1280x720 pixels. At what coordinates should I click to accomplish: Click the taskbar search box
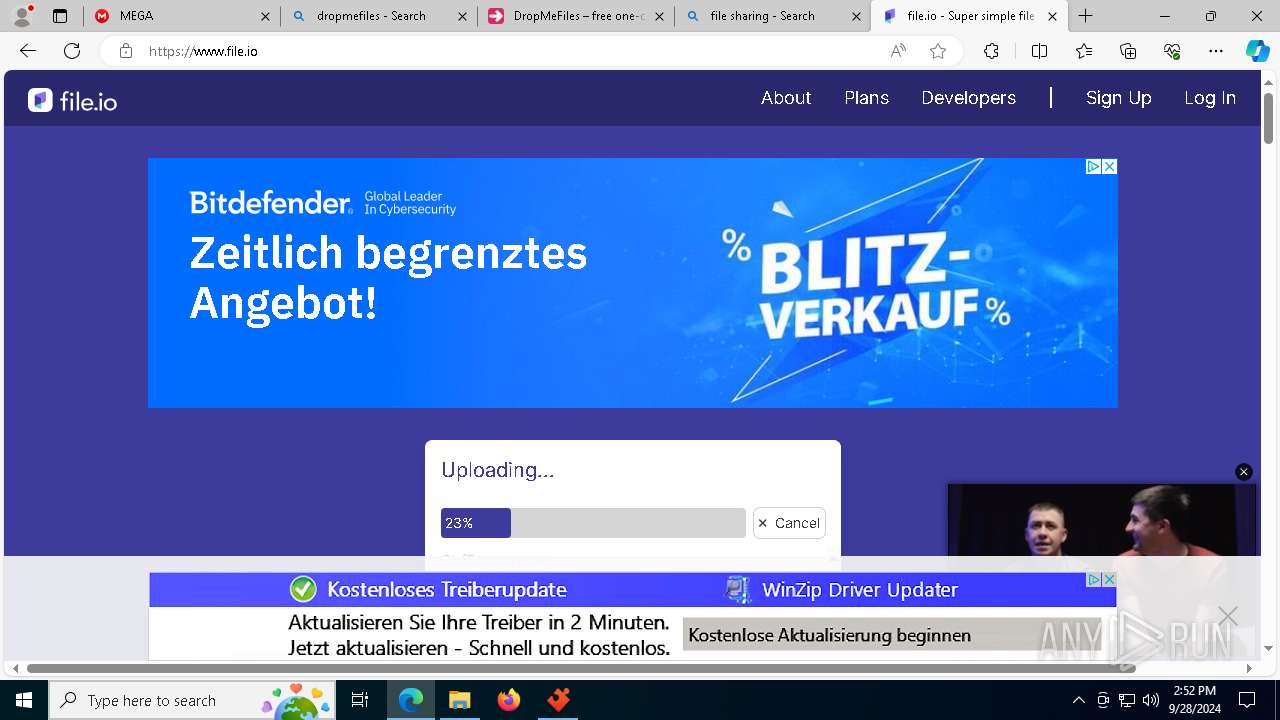194,700
